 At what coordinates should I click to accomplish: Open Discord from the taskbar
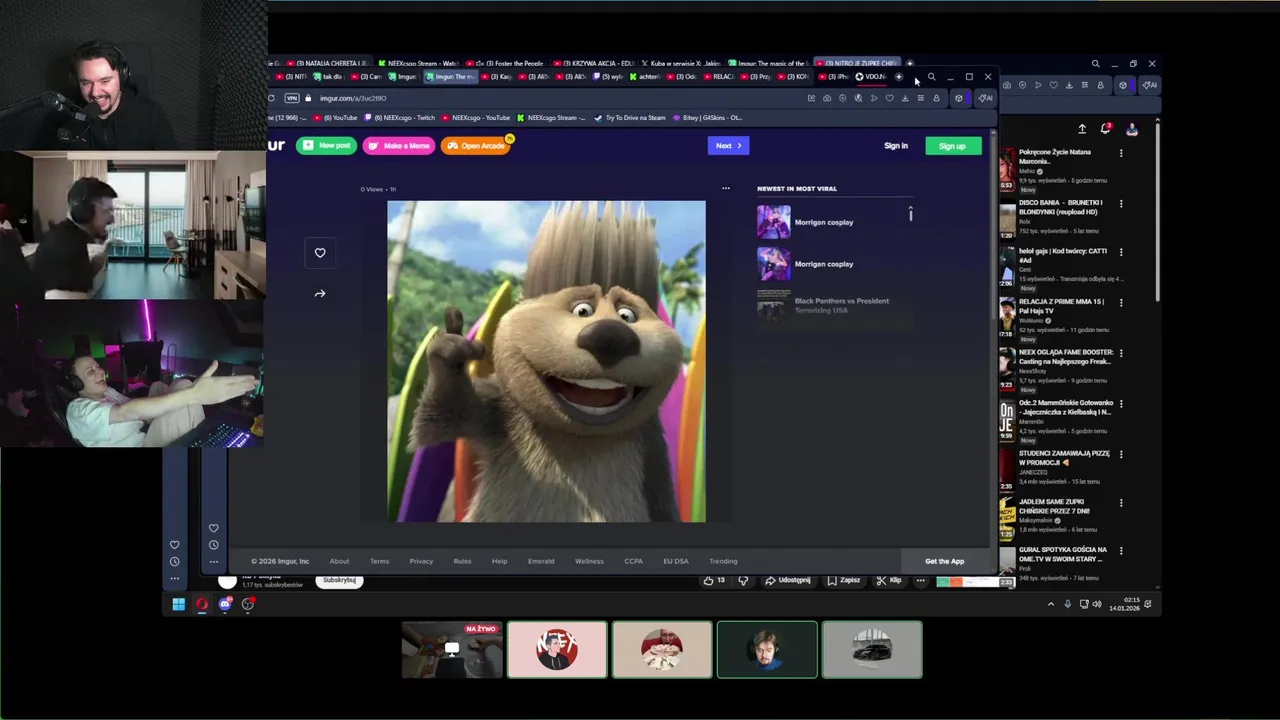click(x=225, y=604)
